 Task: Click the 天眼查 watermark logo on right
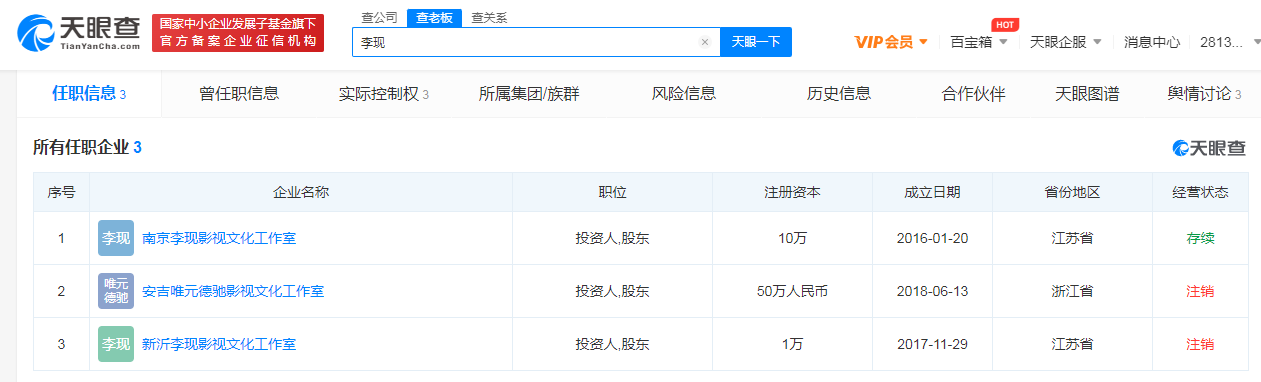tap(1209, 148)
